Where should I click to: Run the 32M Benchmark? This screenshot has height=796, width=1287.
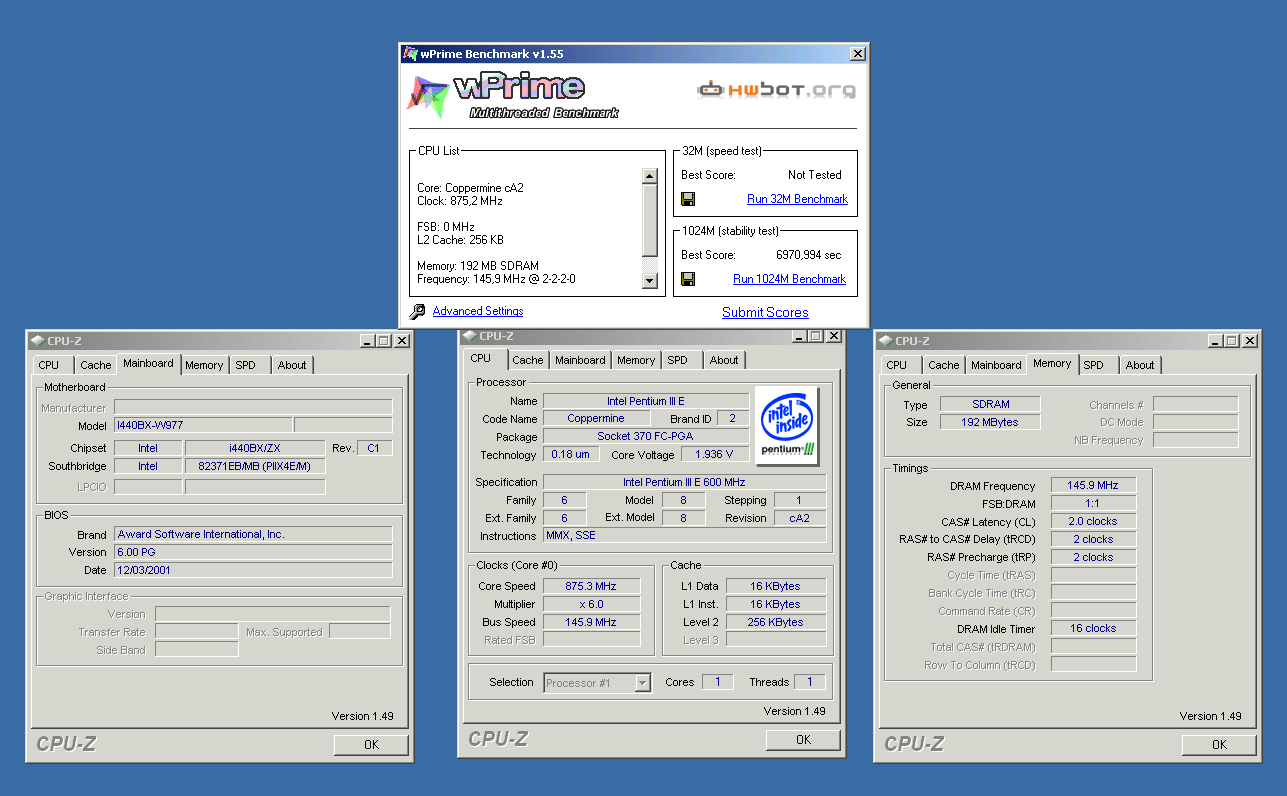click(797, 199)
